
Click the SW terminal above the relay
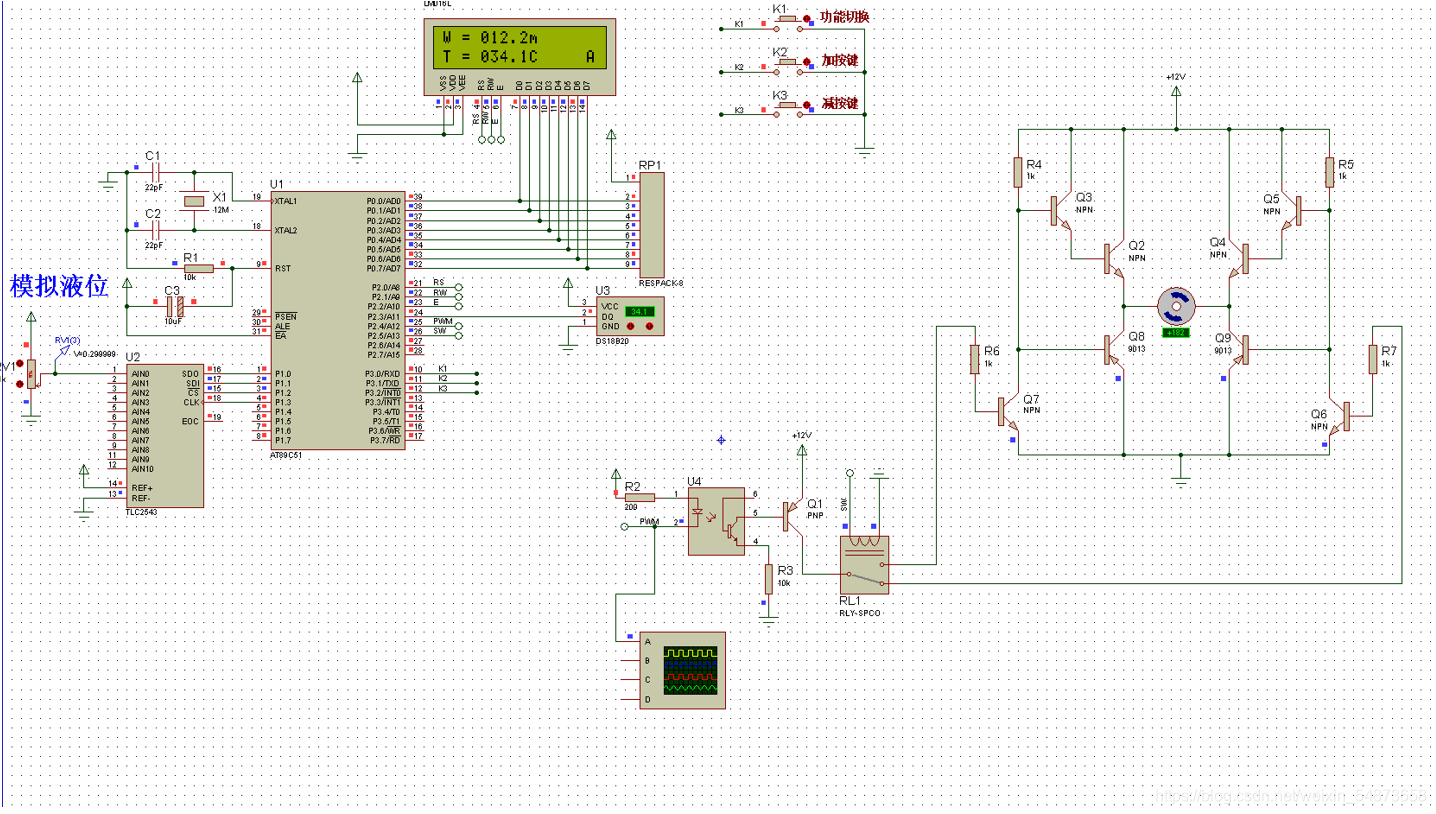(x=850, y=472)
